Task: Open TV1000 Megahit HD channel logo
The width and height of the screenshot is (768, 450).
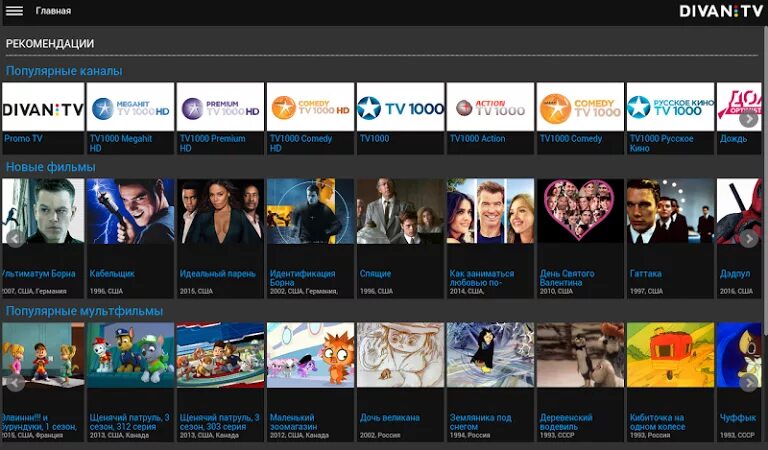Action: (130, 107)
